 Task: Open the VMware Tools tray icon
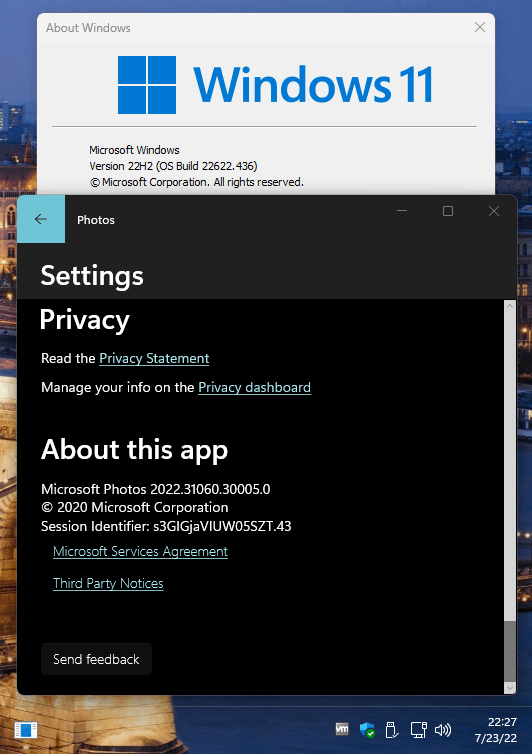(x=342, y=729)
